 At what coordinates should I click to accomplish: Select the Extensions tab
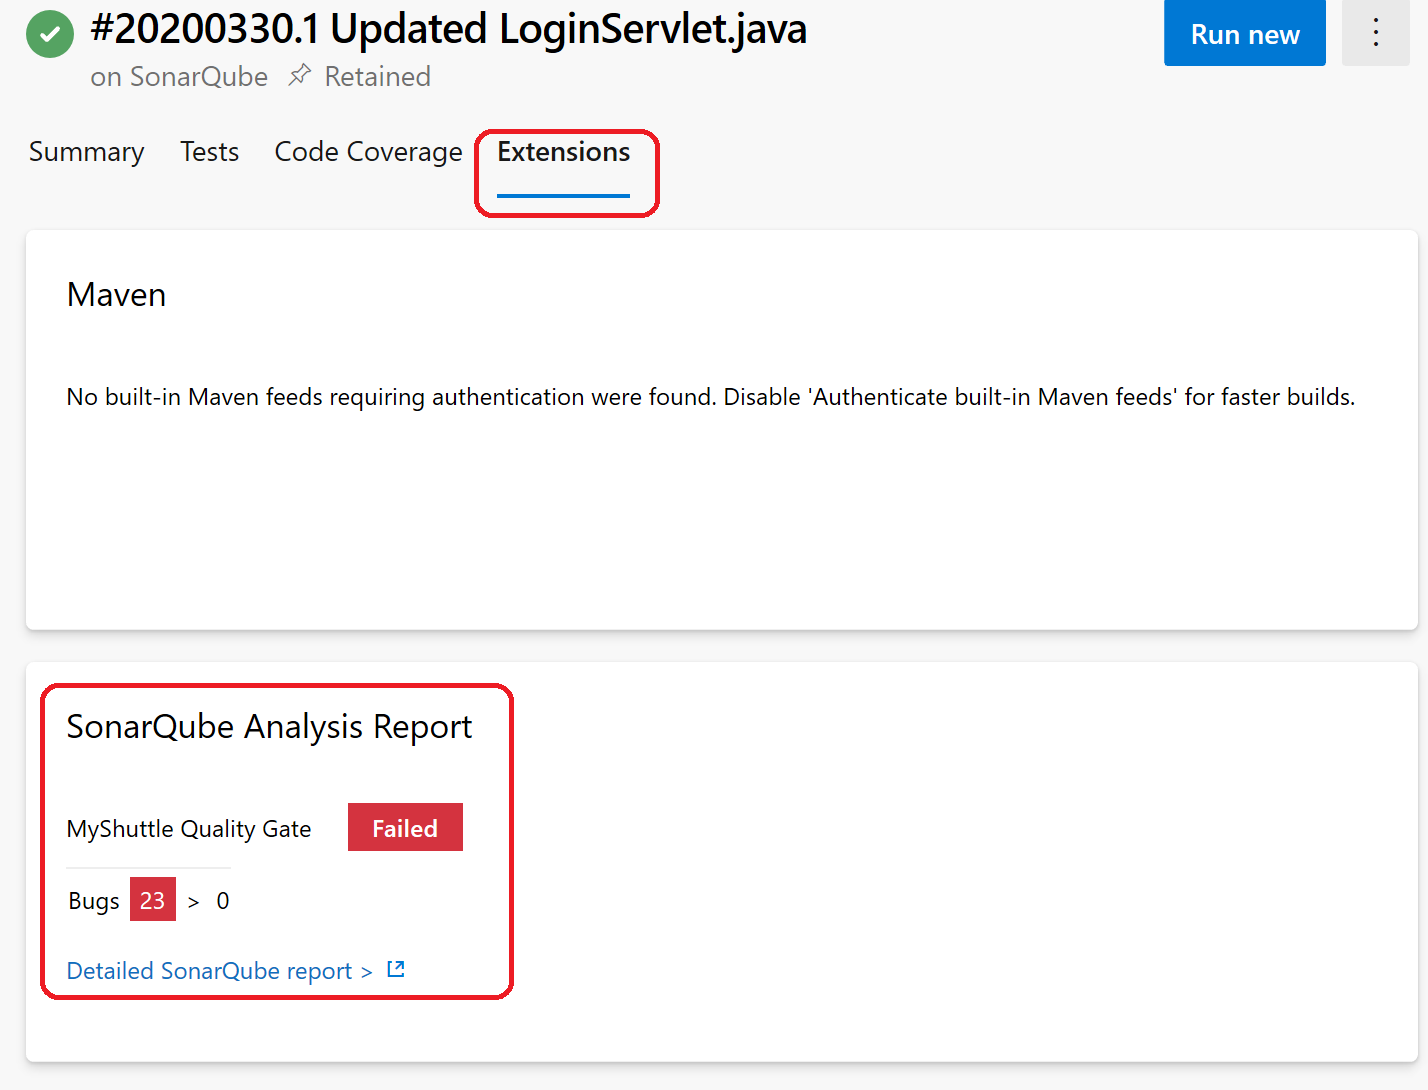564,152
